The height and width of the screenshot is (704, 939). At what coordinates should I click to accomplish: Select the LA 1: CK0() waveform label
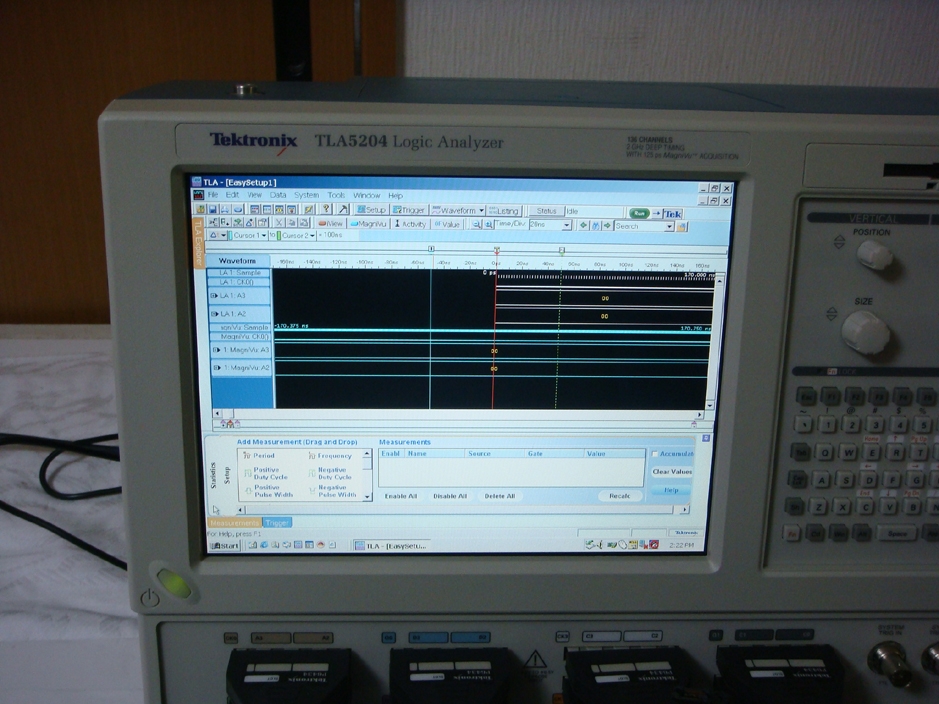[240, 281]
